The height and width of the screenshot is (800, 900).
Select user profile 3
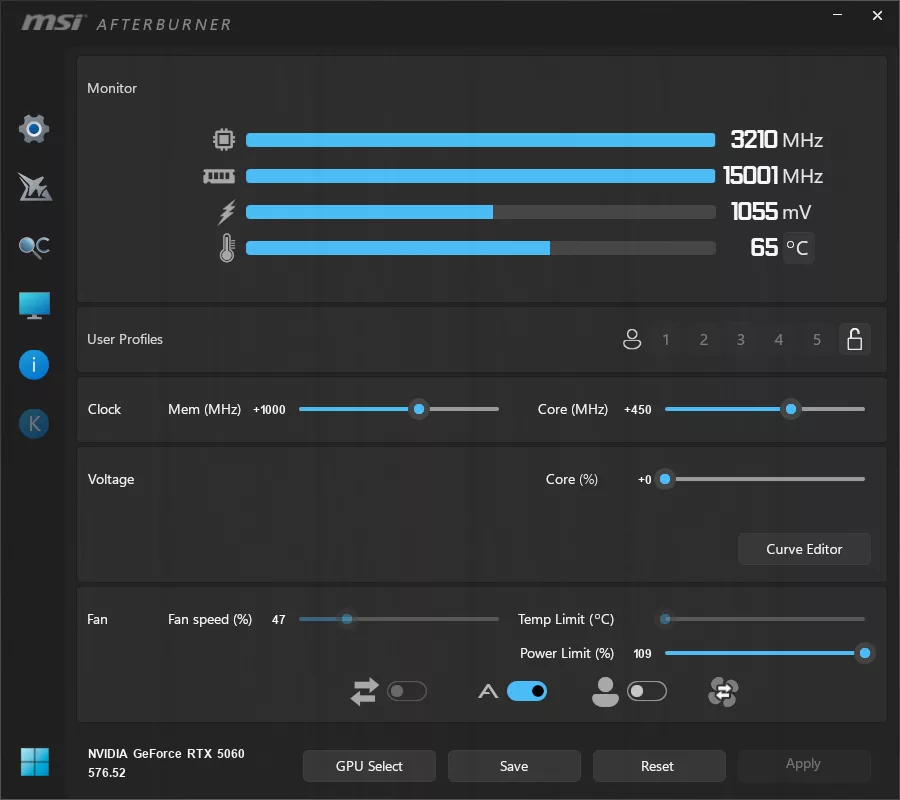coord(741,340)
